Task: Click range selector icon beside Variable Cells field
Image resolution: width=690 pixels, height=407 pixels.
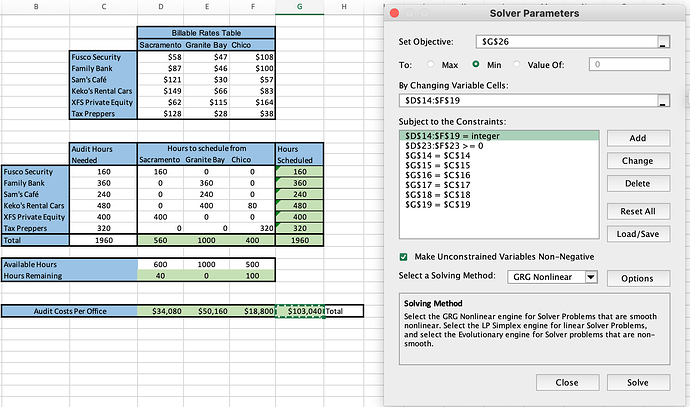Action: [663, 100]
